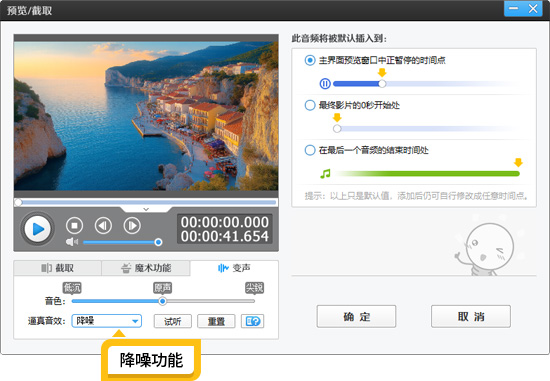
Task: Switch to the 魔术功能 tab
Action: pos(146,268)
